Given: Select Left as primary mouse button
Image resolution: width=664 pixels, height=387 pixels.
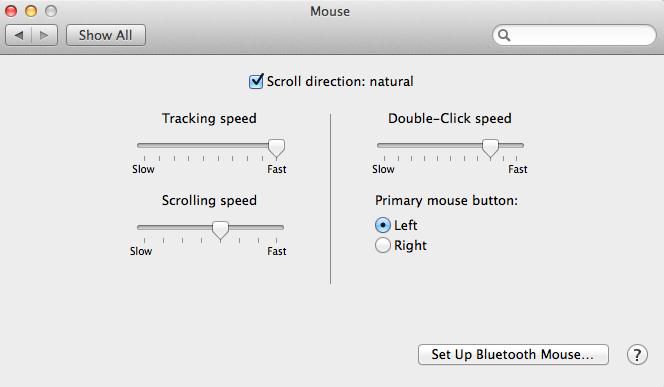Looking at the screenshot, I should coord(382,225).
